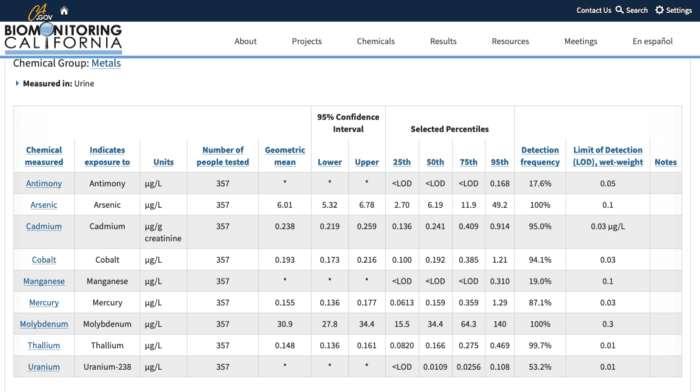Viewport: 700px width, 392px height.
Task: Go to the home icon
Action: (64, 11)
